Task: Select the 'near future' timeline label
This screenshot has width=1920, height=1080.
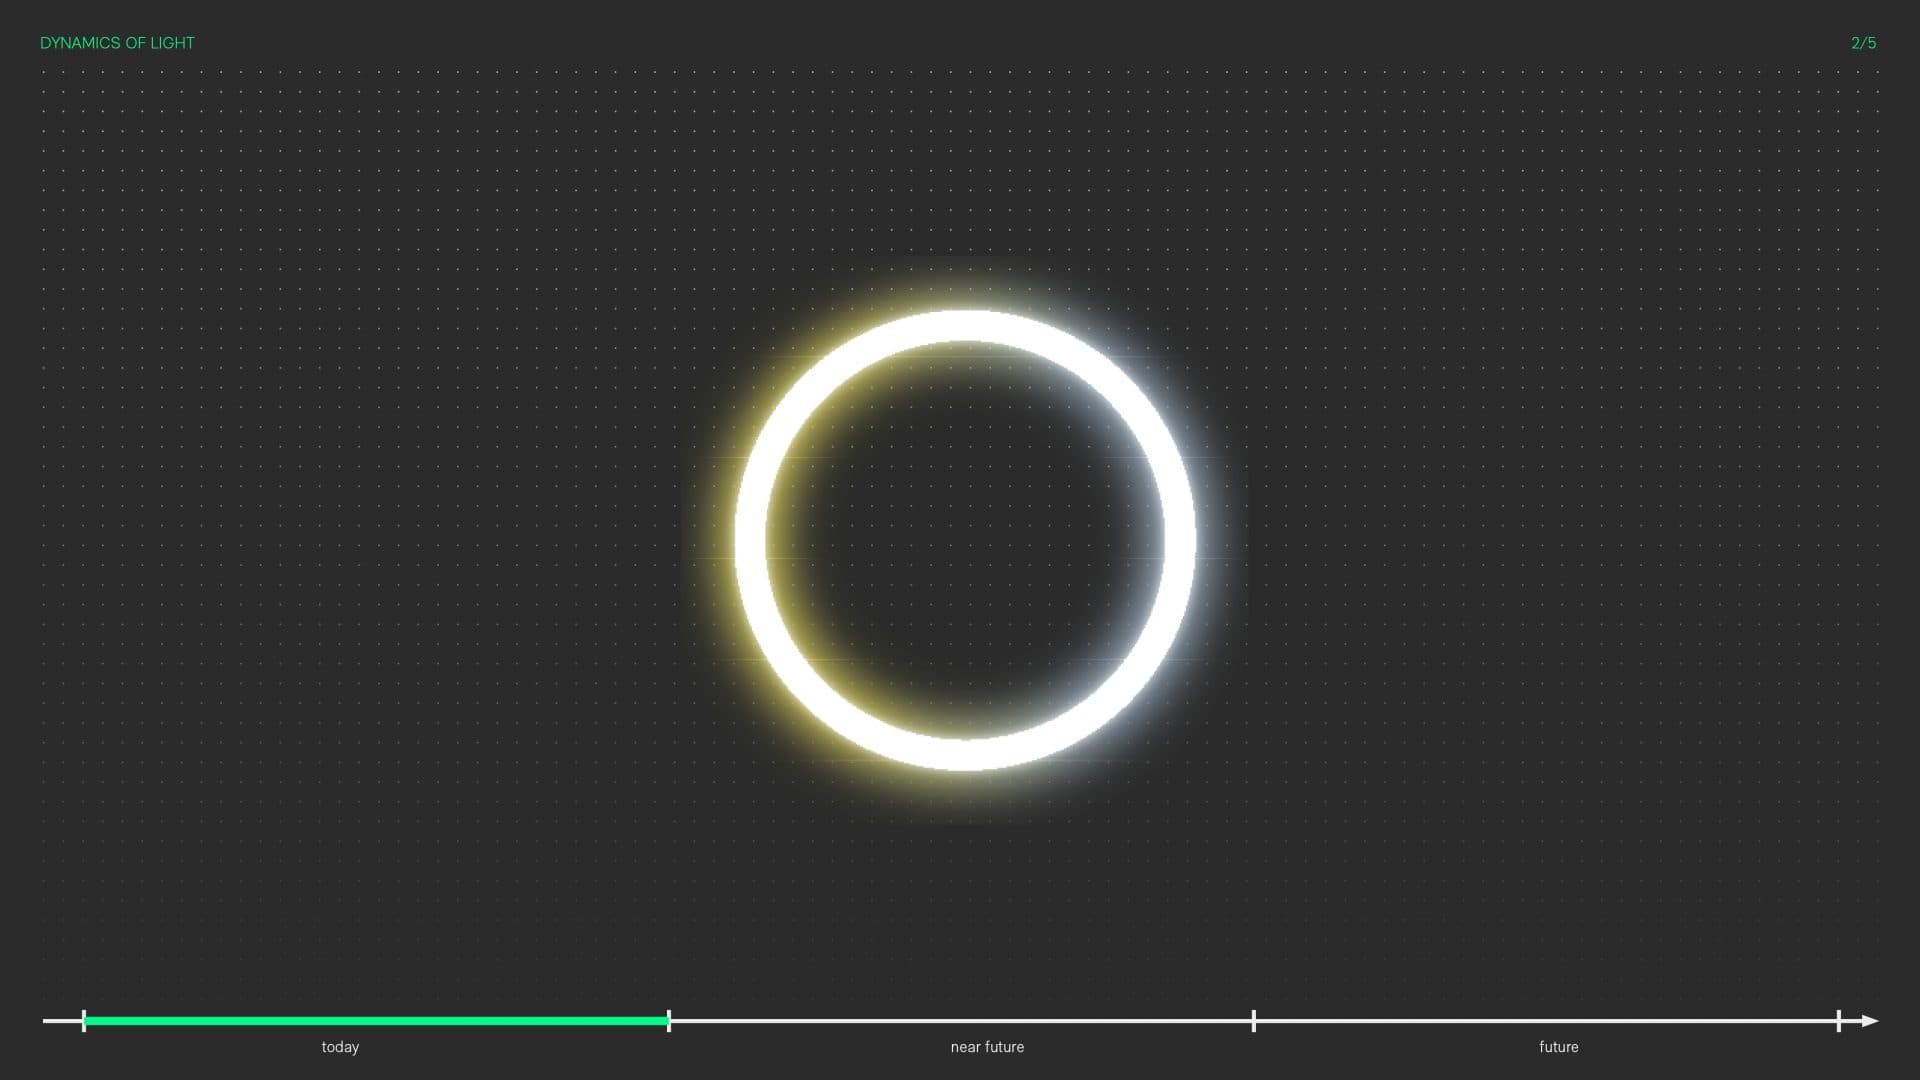Action: 987,1047
